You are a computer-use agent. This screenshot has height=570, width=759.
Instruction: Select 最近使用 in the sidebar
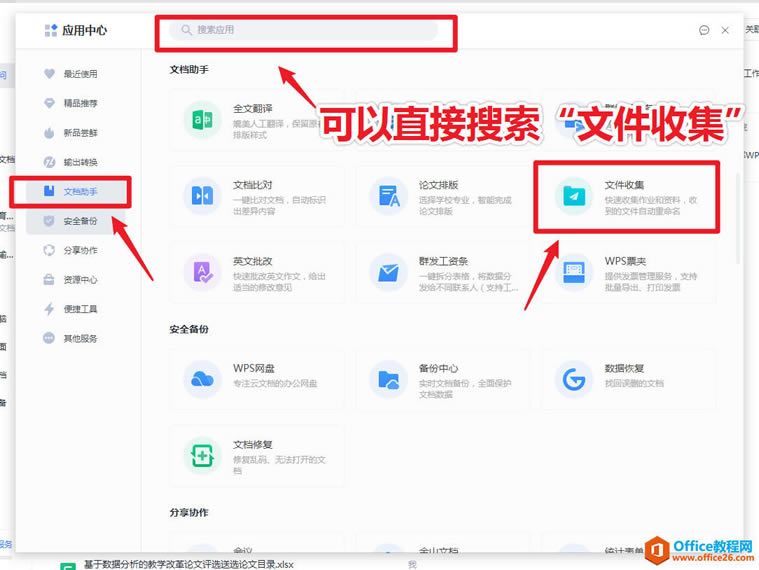click(80, 74)
